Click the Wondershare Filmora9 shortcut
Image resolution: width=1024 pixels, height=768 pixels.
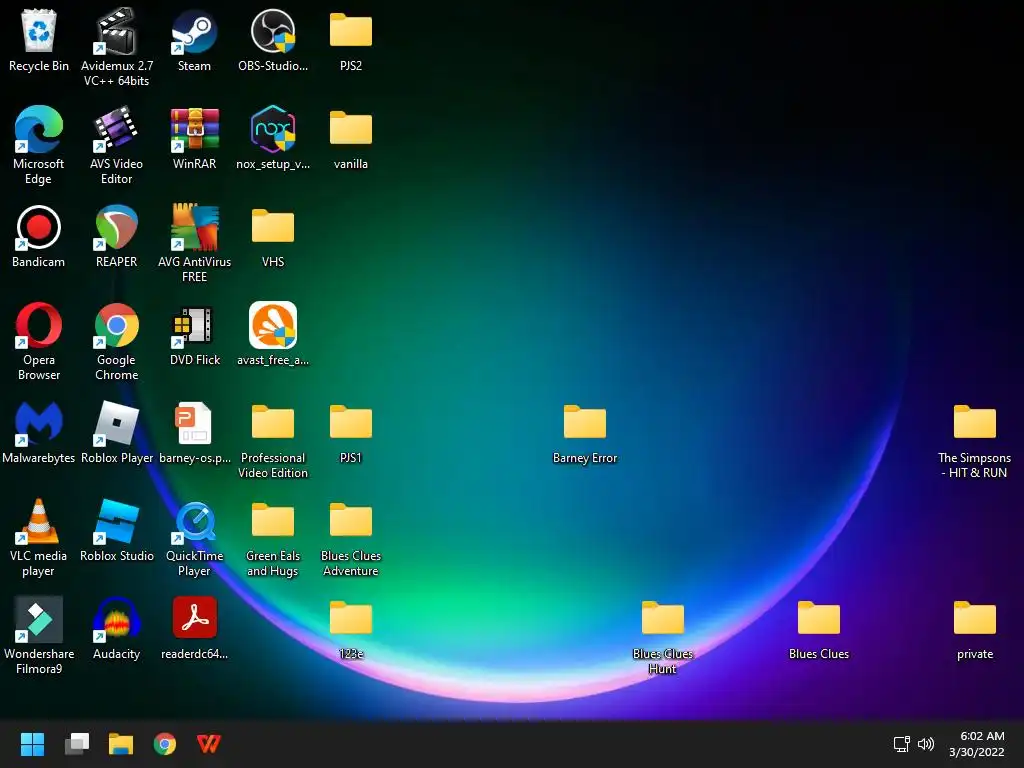pos(39,619)
